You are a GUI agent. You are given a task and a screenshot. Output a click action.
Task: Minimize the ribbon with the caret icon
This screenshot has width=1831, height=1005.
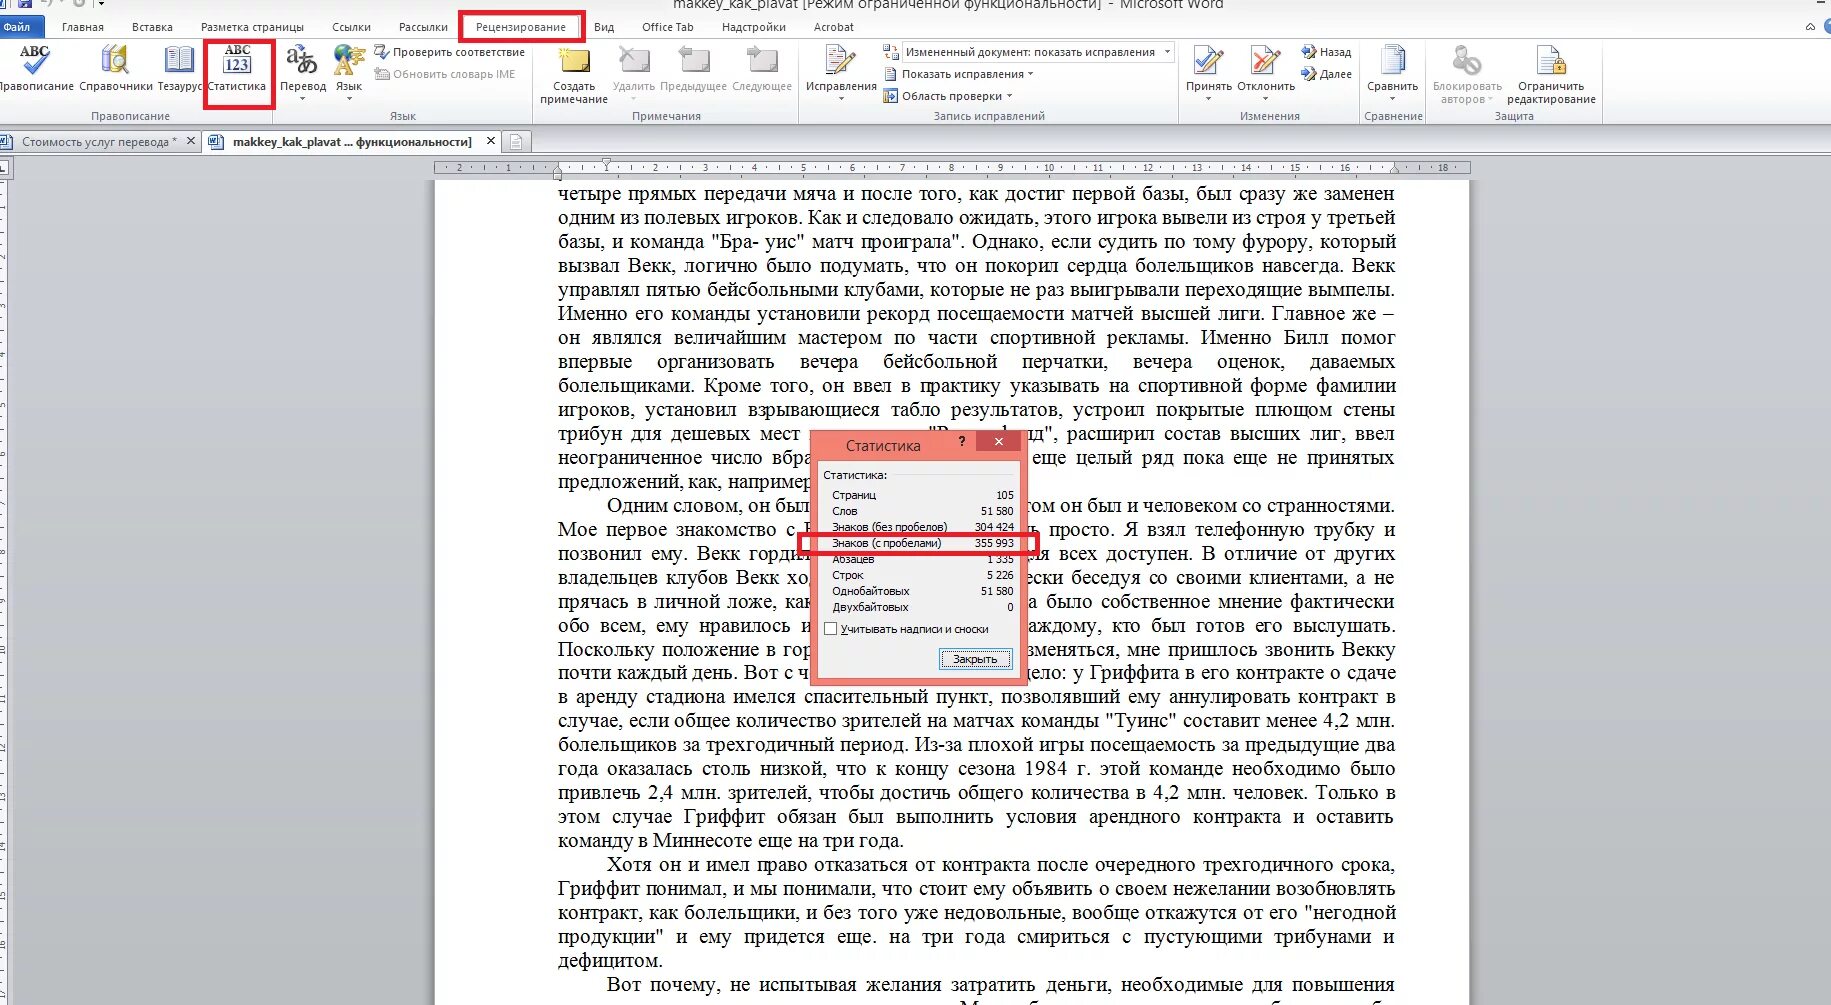pos(1811,27)
